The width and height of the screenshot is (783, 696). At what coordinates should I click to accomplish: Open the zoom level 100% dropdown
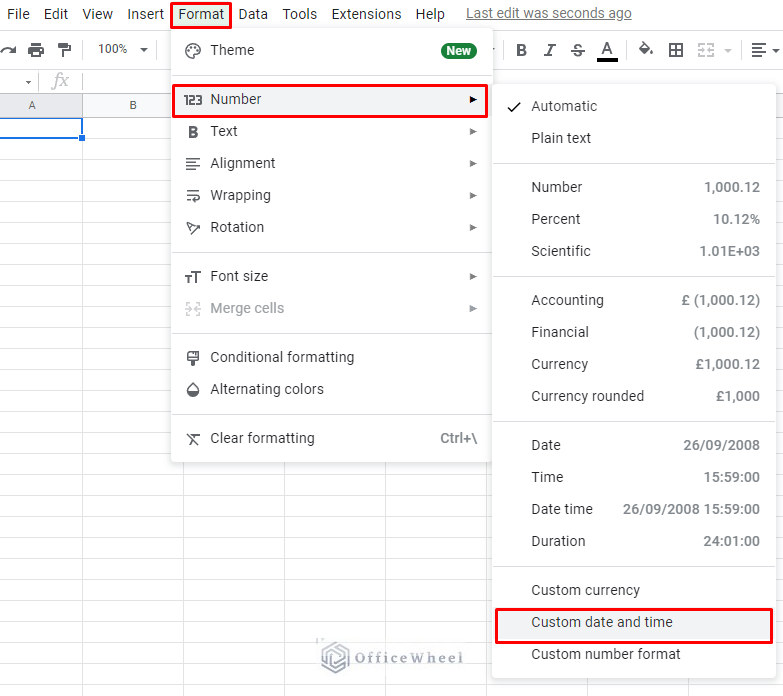click(122, 50)
